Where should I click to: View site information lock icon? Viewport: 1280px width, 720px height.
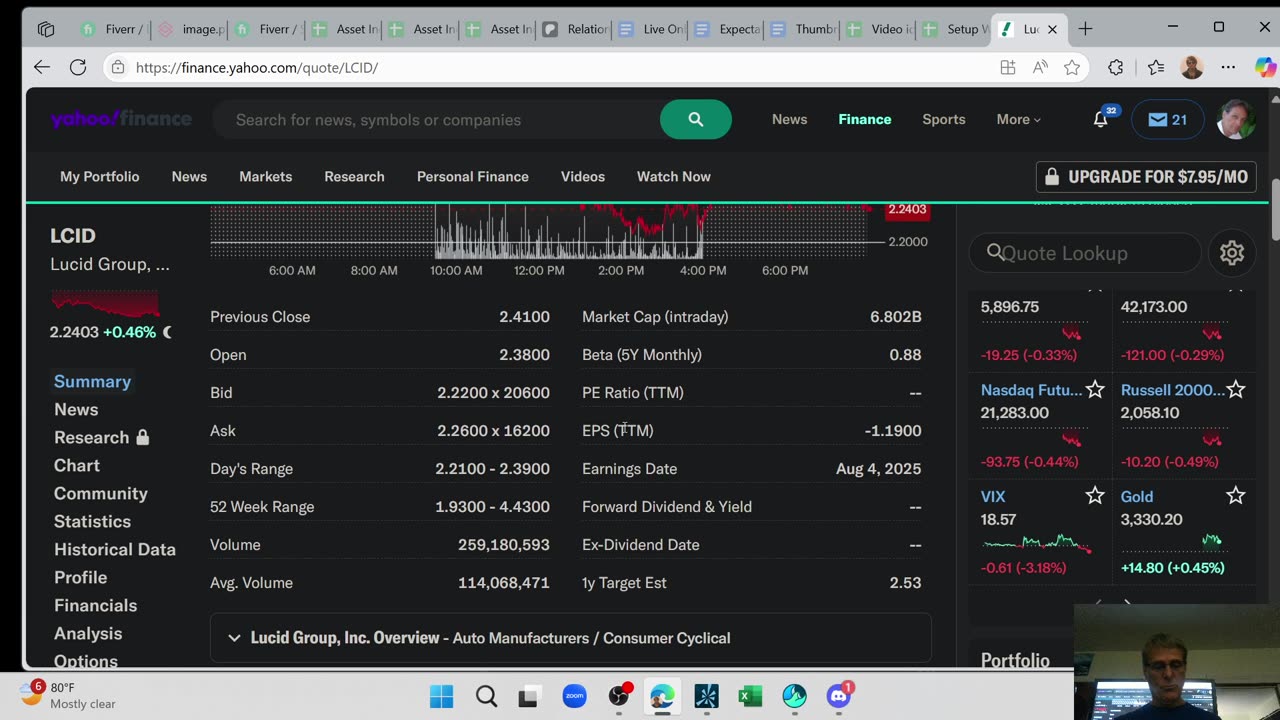click(x=118, y=67)
